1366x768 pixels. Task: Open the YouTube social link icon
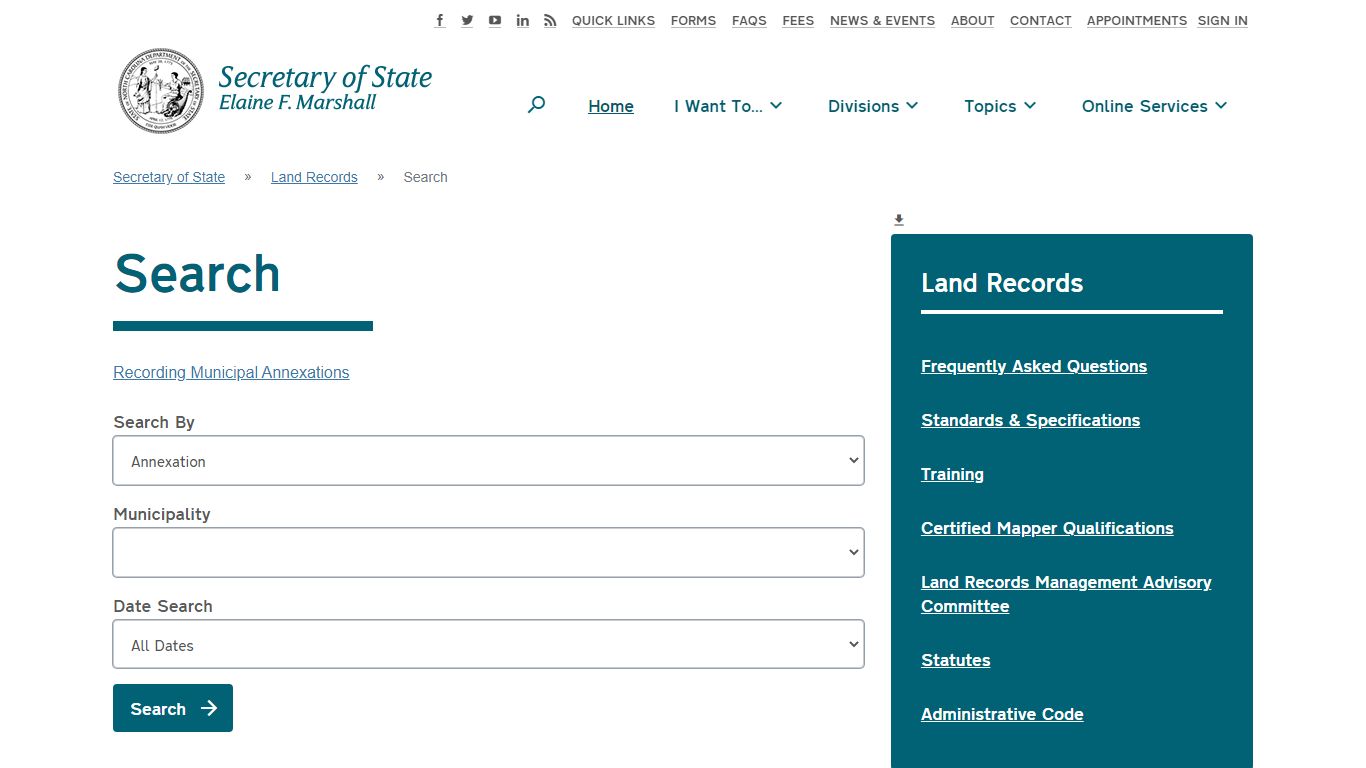click(x=495, y=20)
